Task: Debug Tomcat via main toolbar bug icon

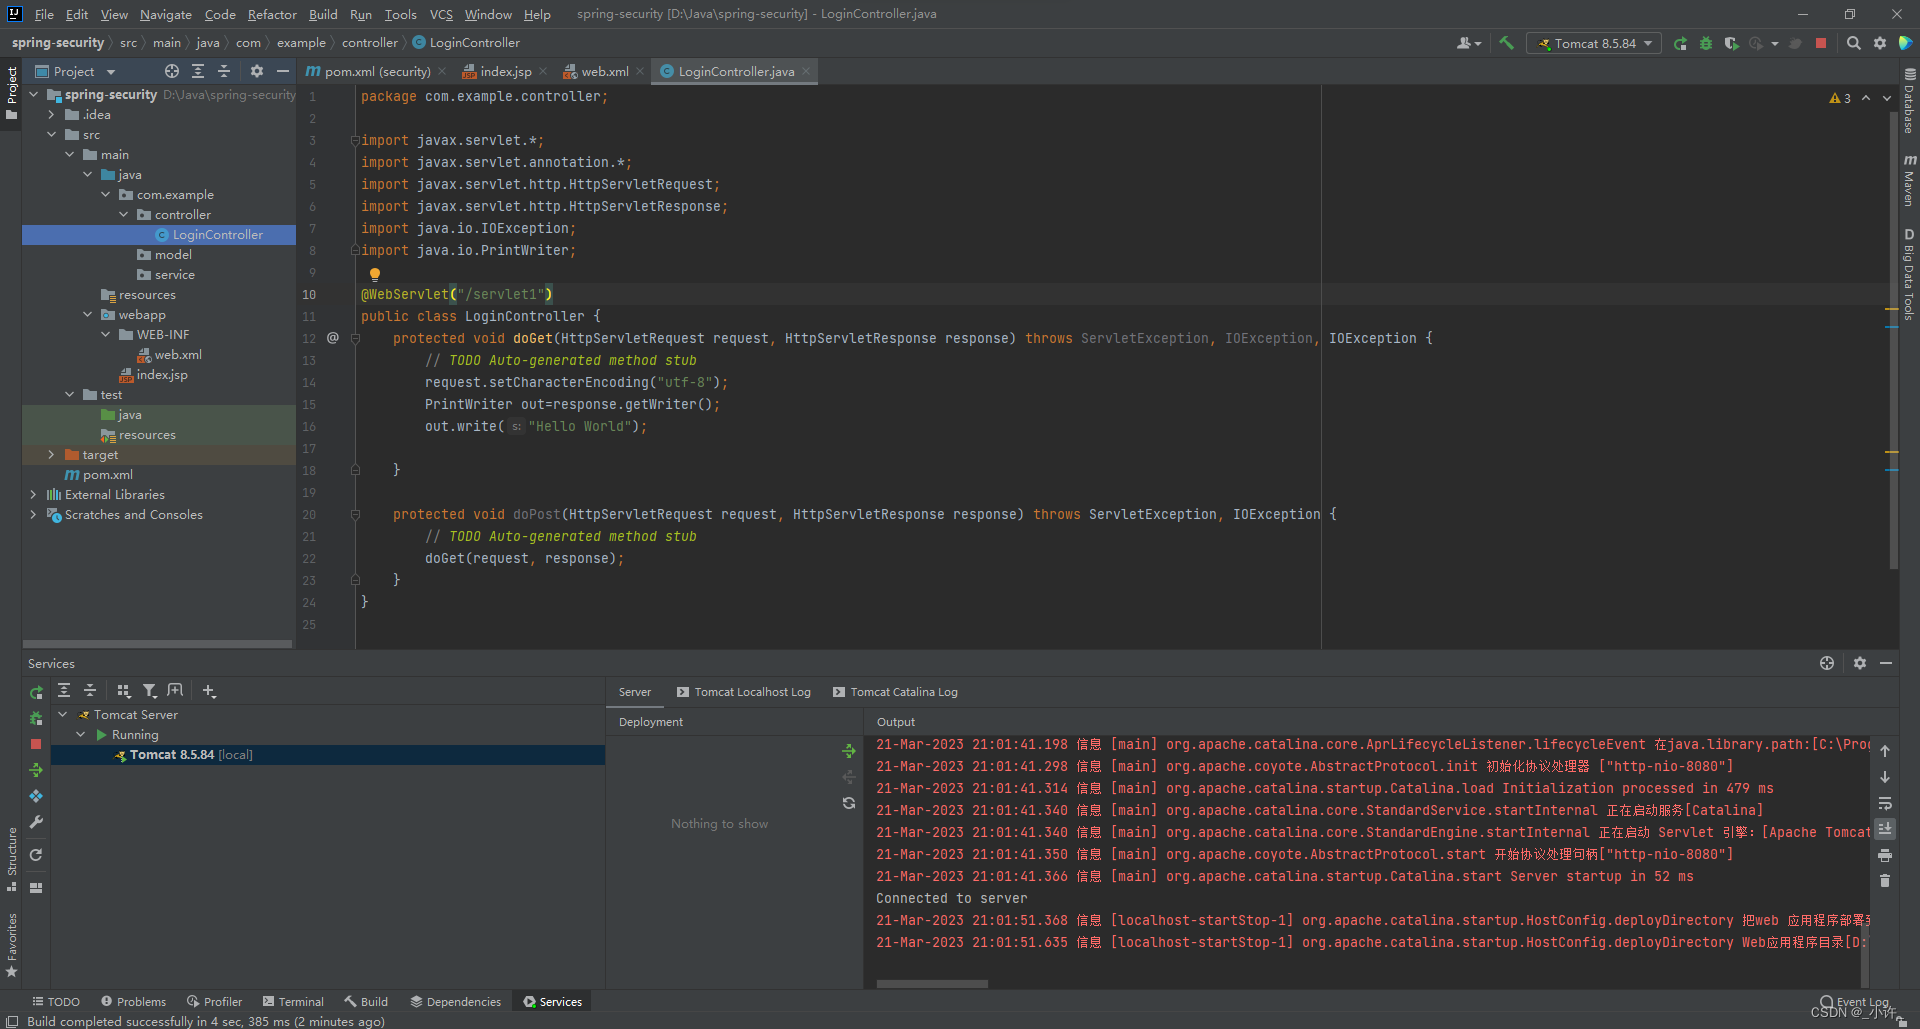Action: (1706, 43)
